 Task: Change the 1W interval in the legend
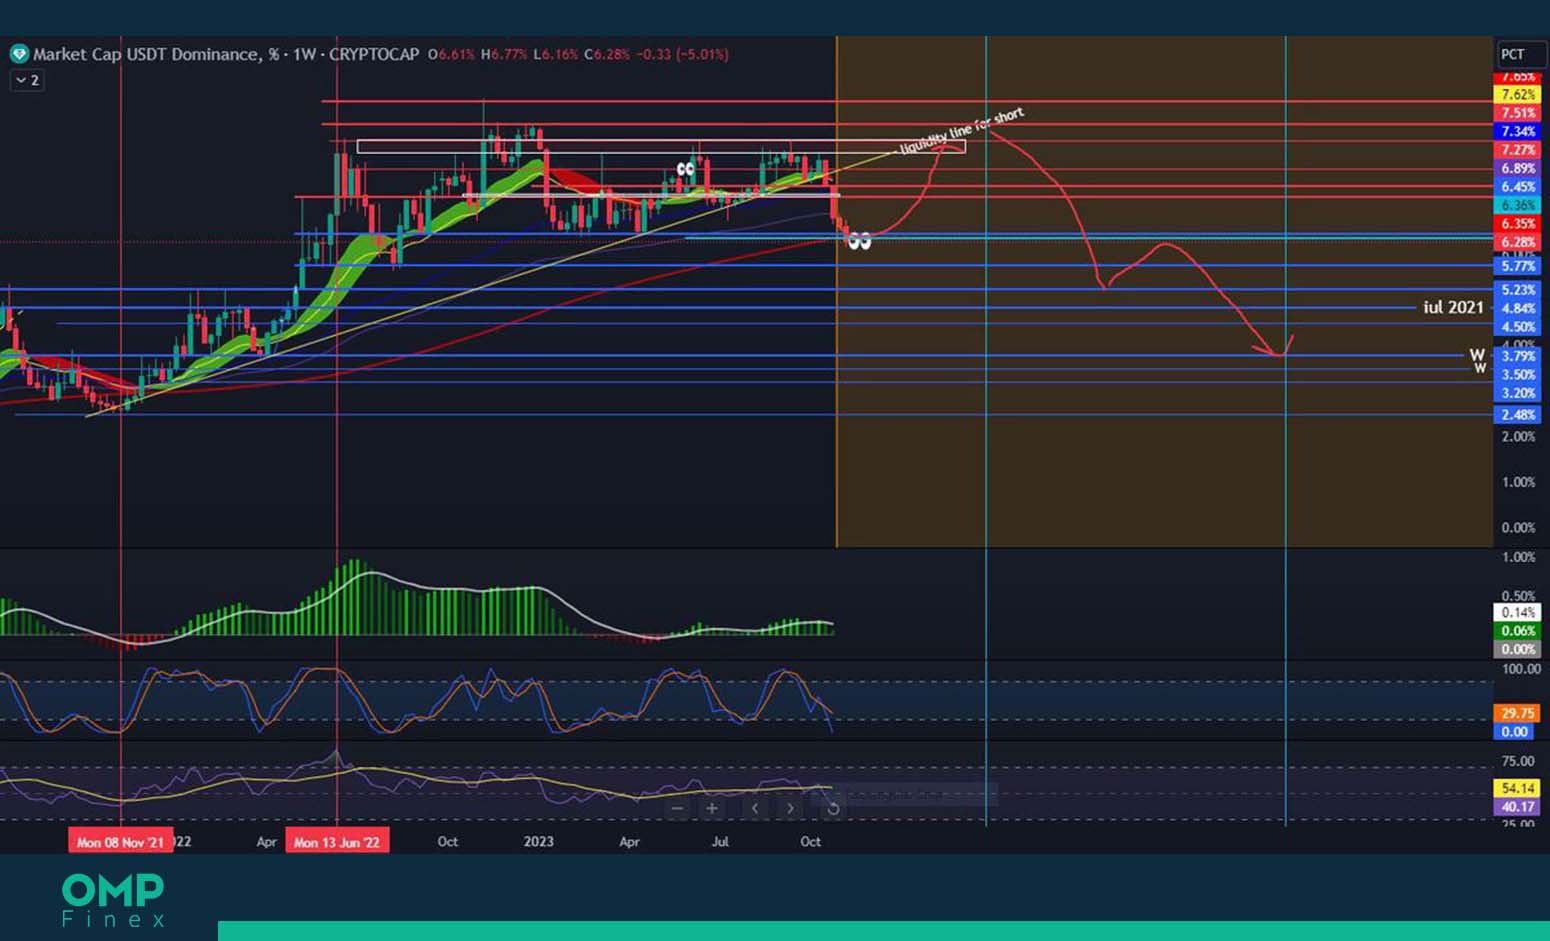pyautogui.click(x=304, y=54)
